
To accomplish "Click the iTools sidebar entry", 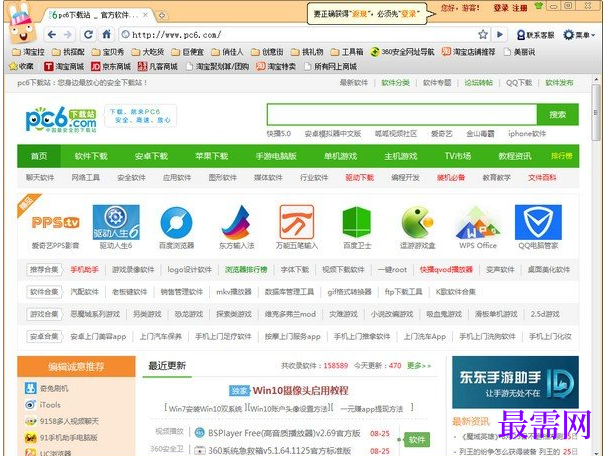I will 43,405.
